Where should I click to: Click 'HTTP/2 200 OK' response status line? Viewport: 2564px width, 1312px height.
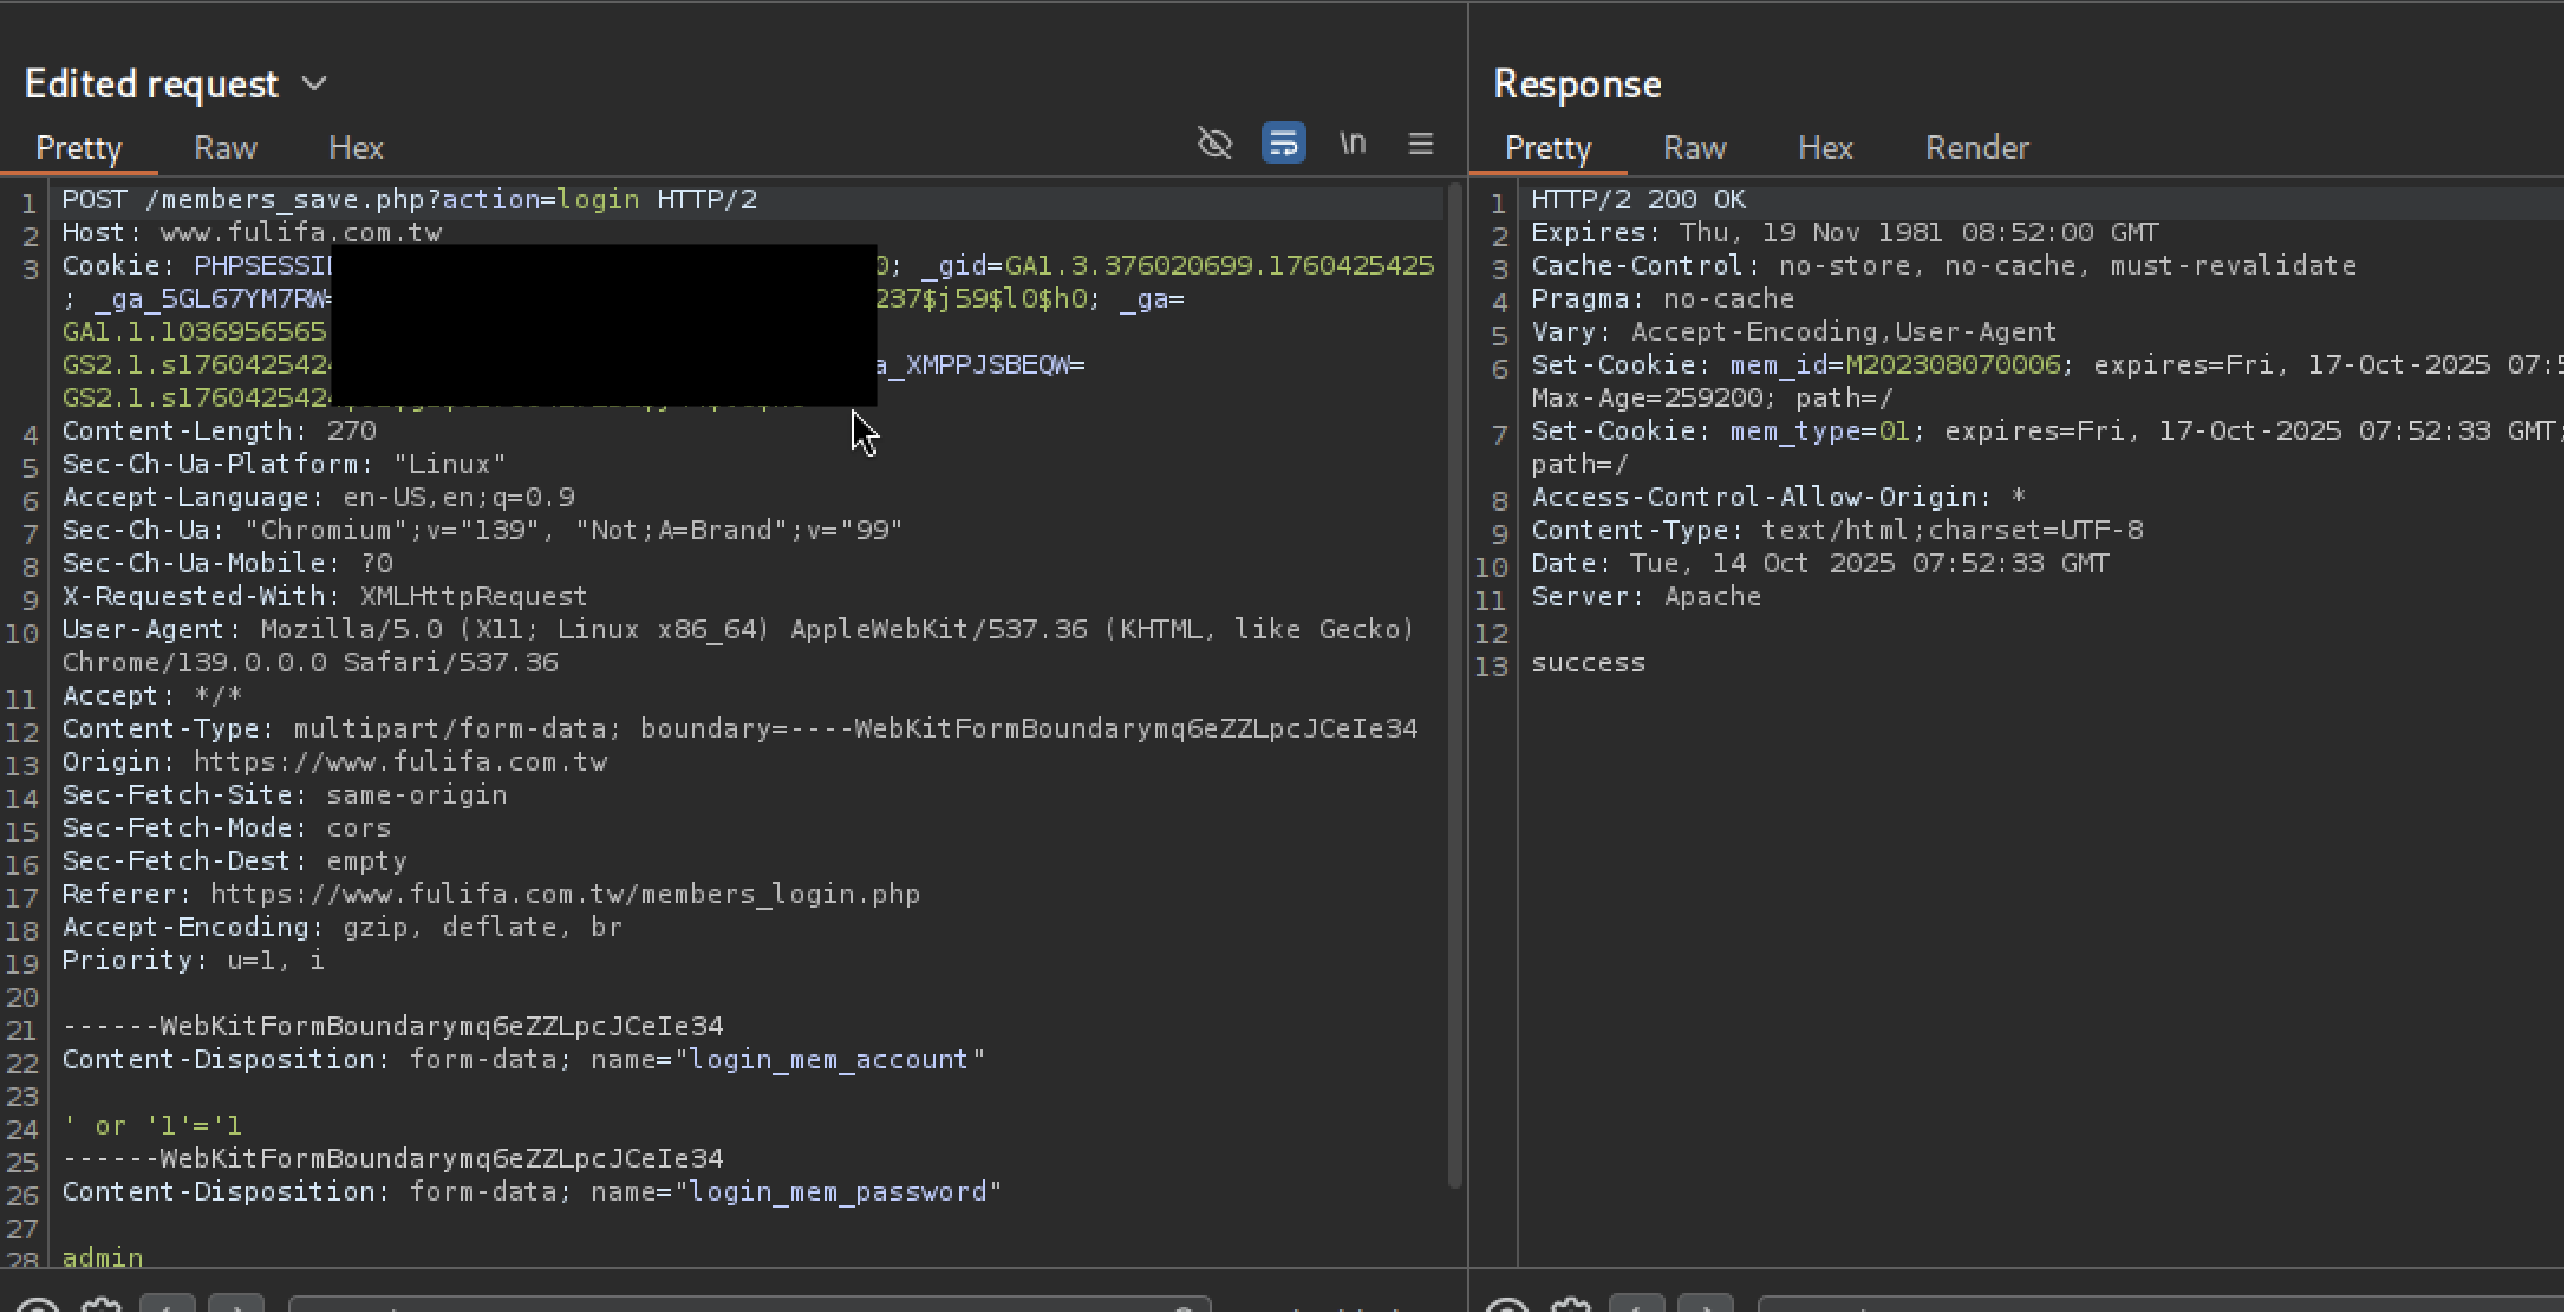tap(1638, 199)
